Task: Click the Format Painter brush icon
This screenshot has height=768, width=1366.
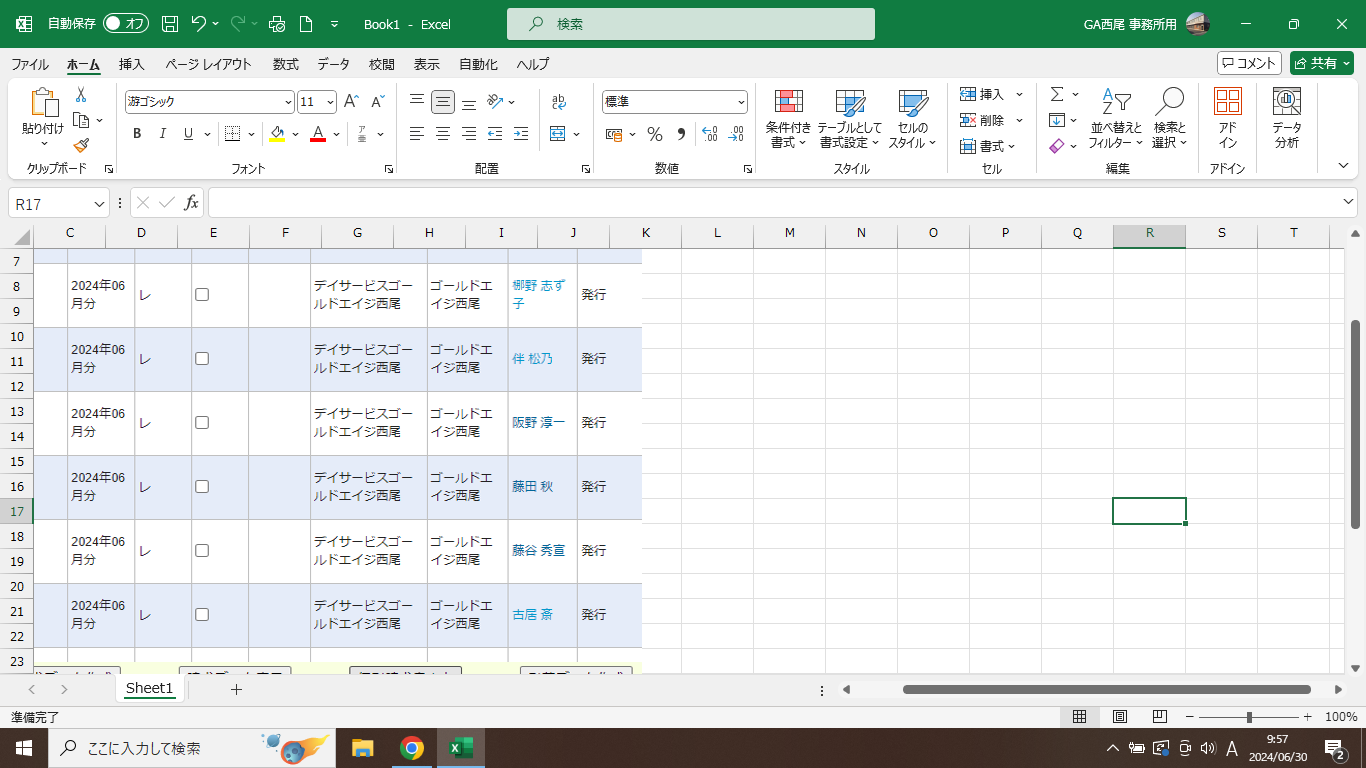Action: tap(81, 145)
